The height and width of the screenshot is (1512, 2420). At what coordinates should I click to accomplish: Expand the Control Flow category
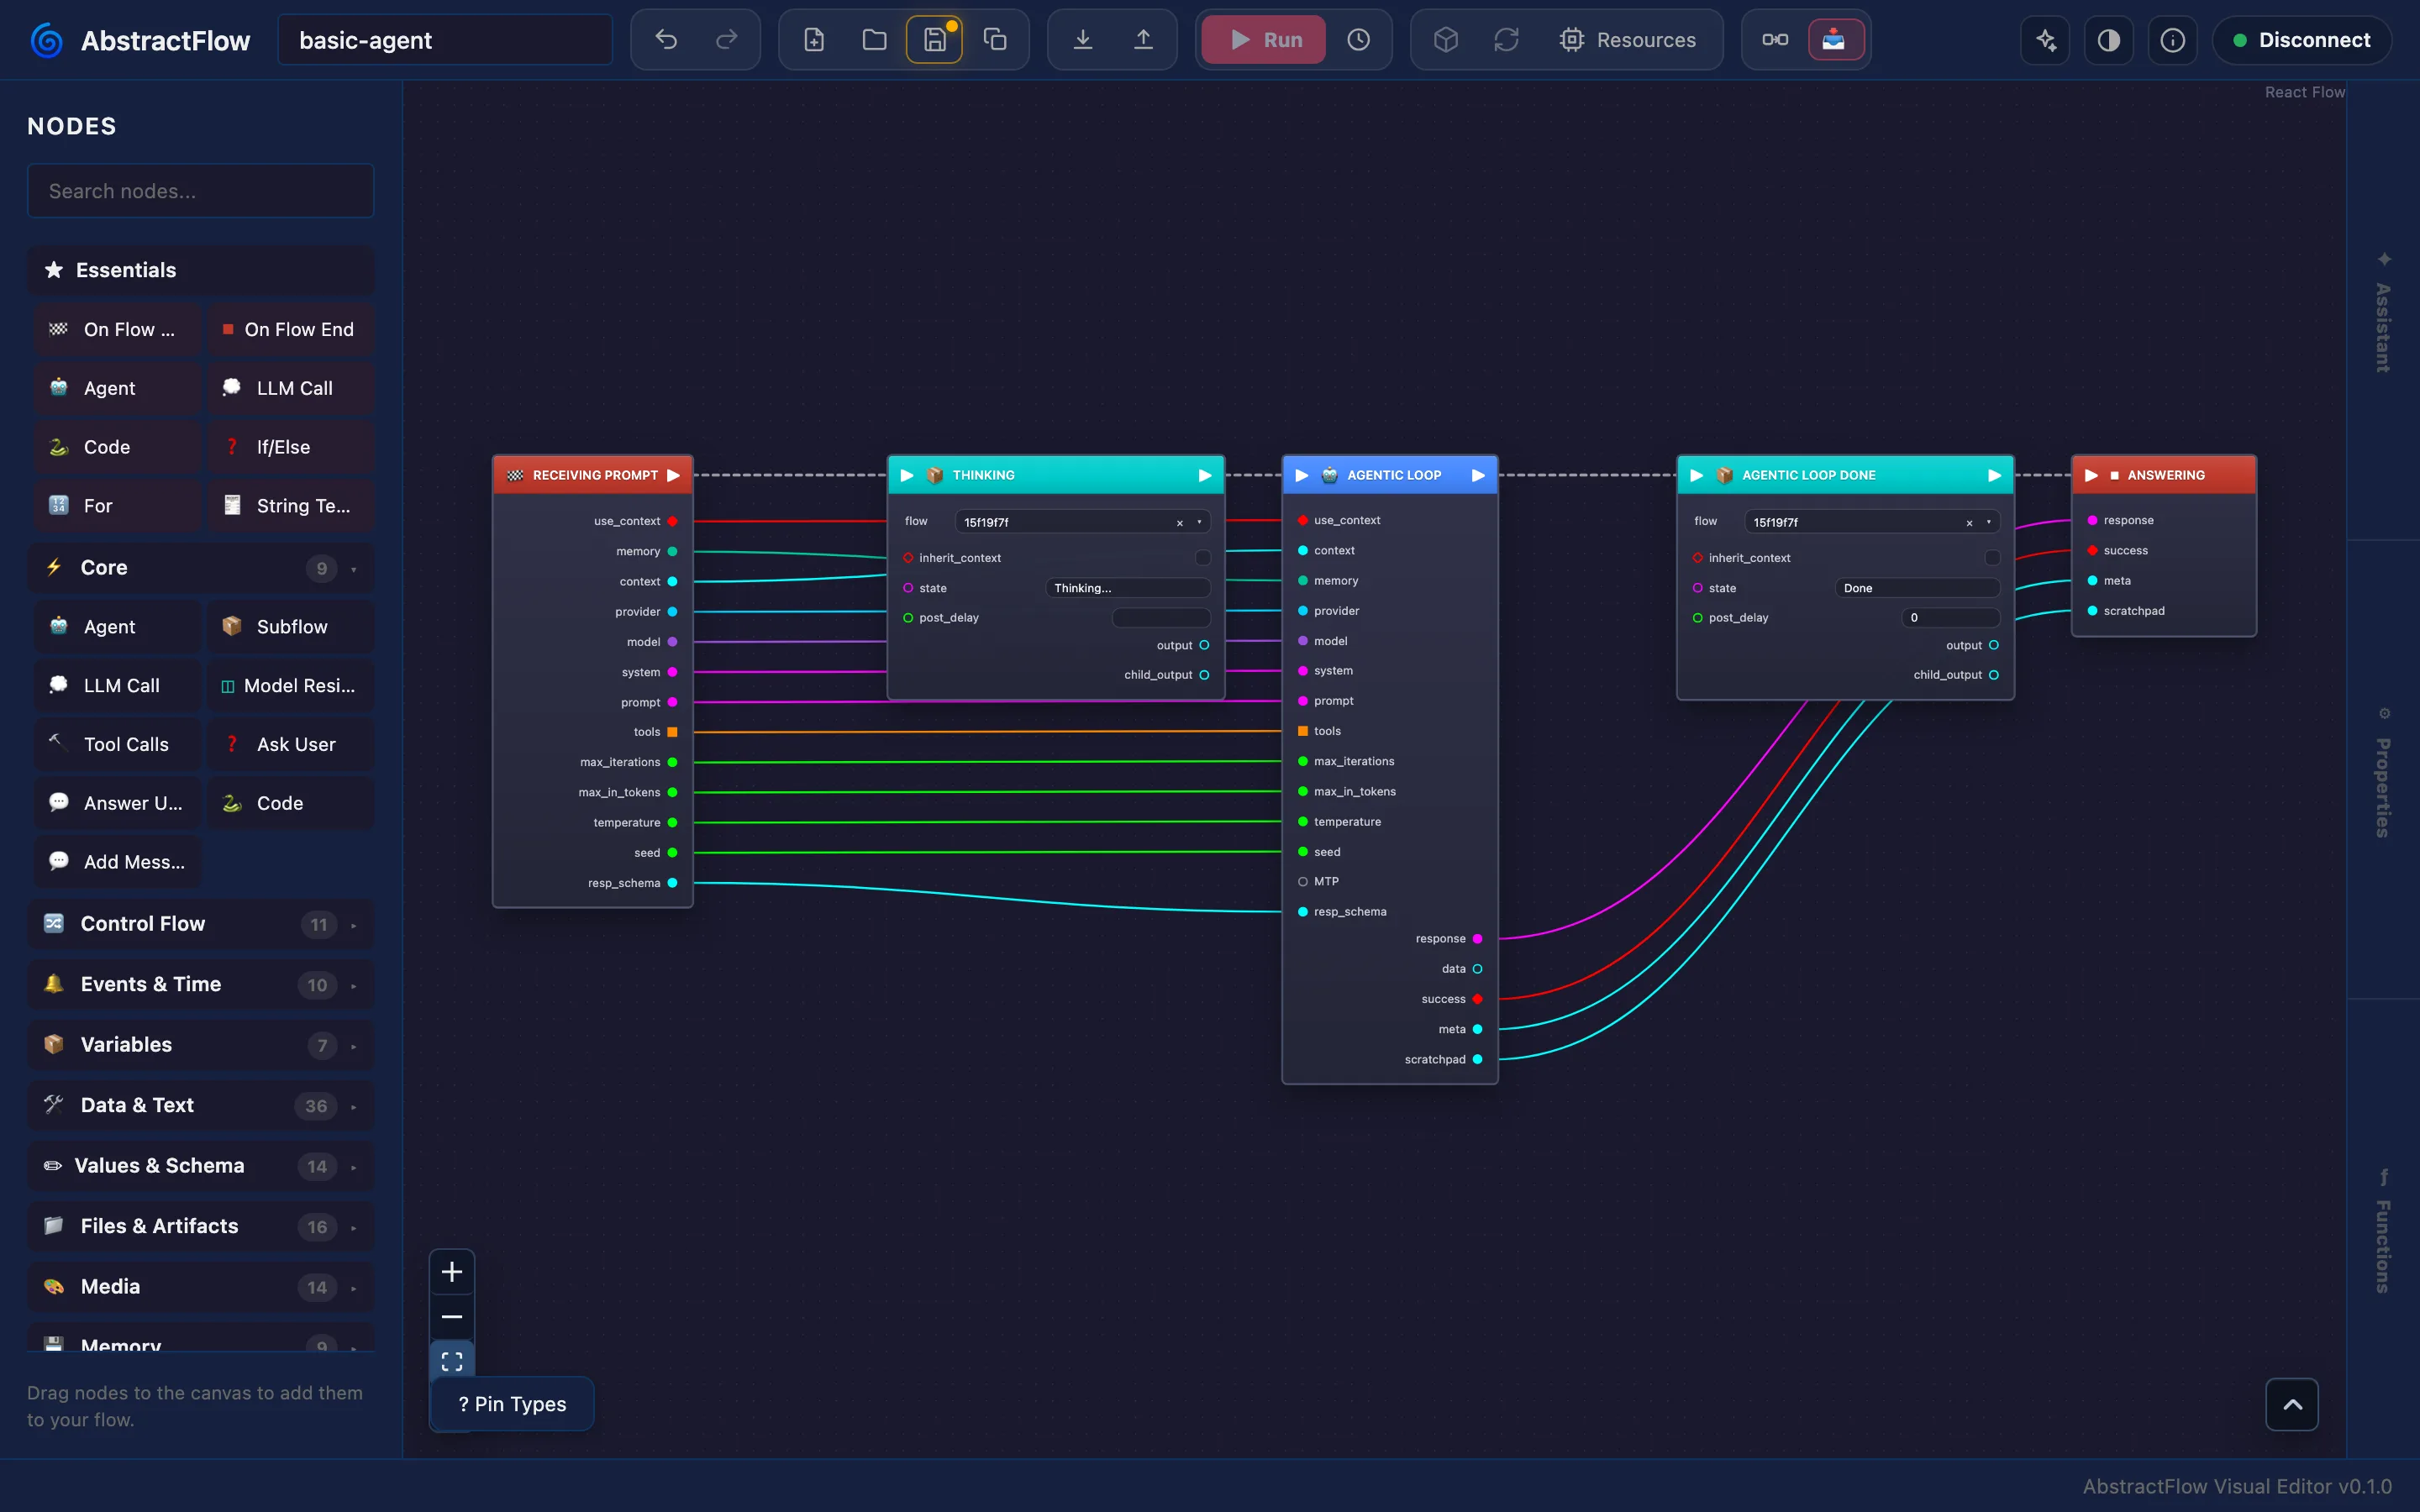[x=201, y=924]
